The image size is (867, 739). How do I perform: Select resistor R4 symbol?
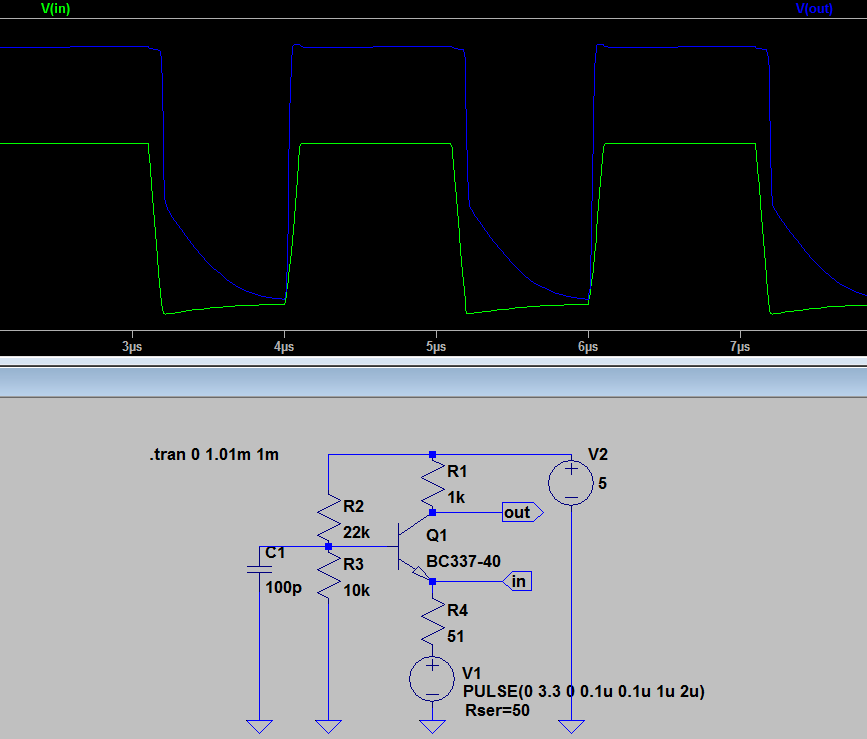(x=433, y=623)
